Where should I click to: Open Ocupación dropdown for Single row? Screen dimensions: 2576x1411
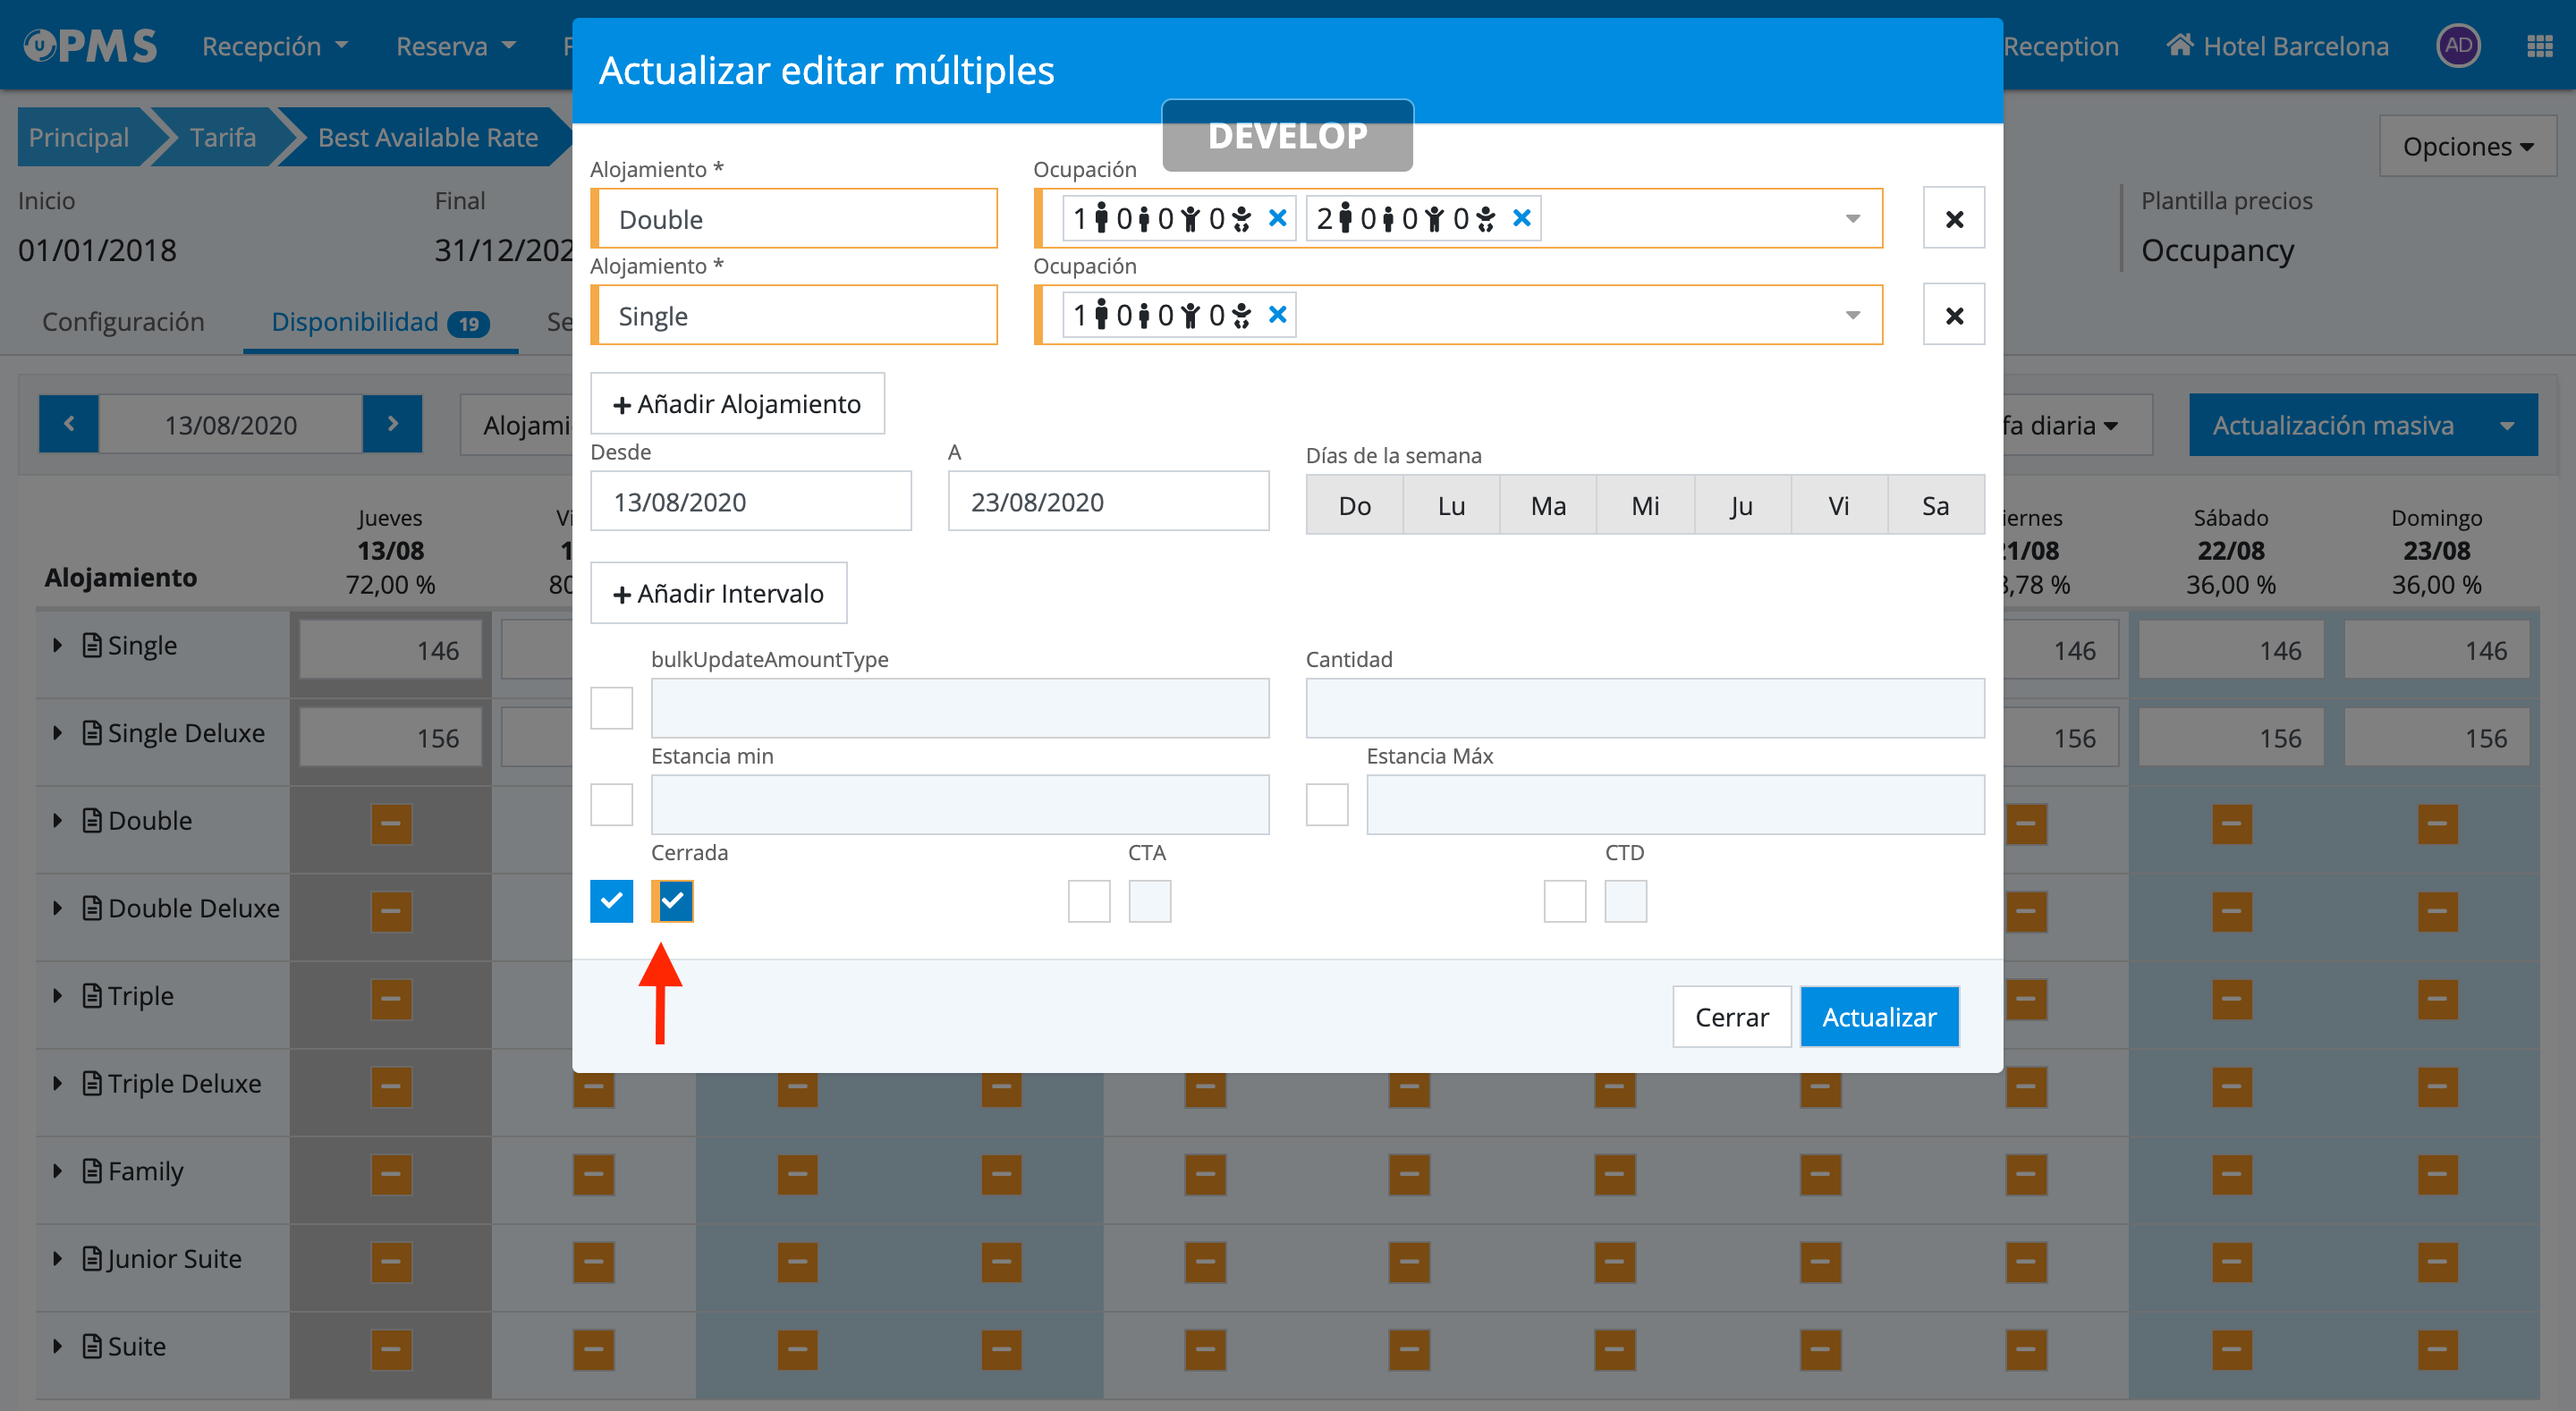click(x=1852, y=315)
